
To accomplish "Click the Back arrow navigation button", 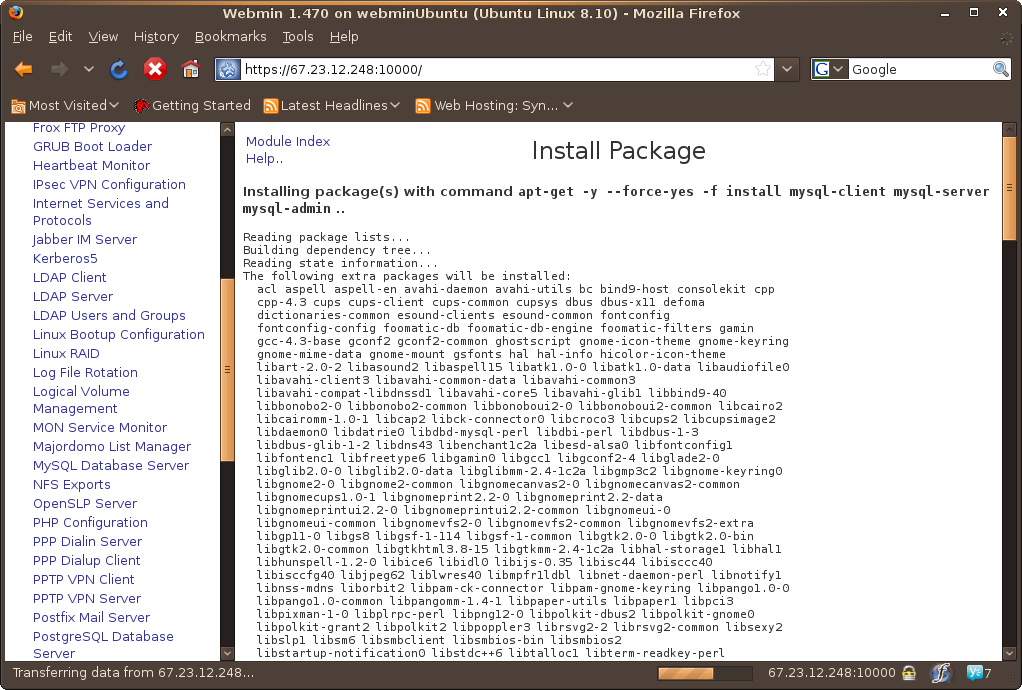I will coord(23,69).
